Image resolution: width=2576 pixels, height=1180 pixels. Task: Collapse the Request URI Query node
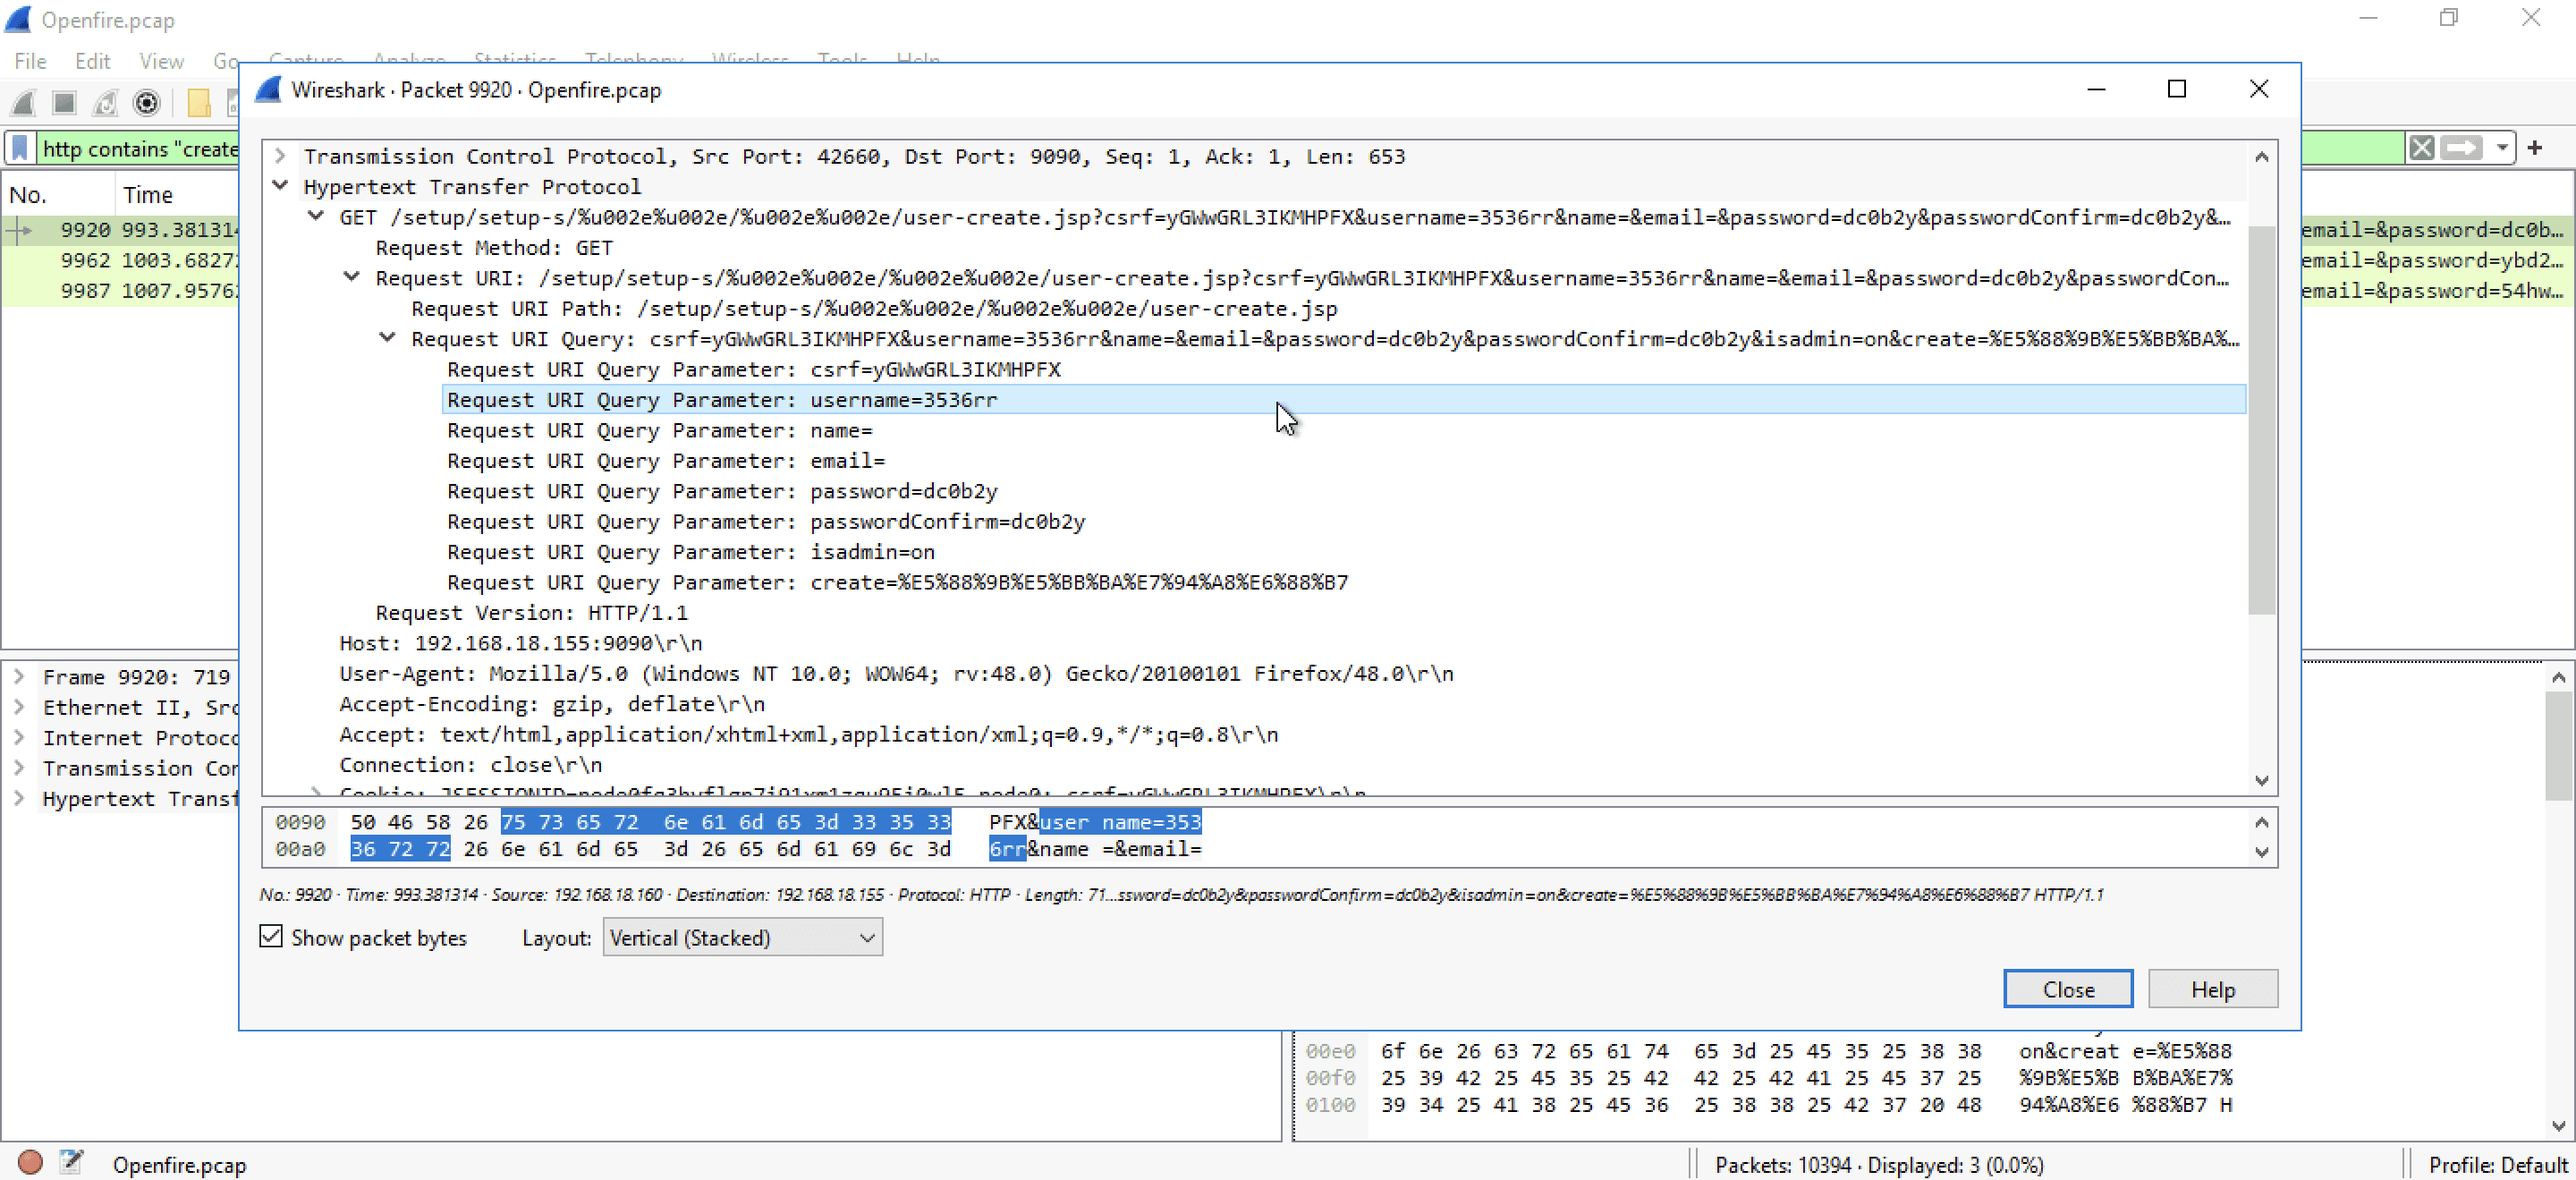coord(388,338)
